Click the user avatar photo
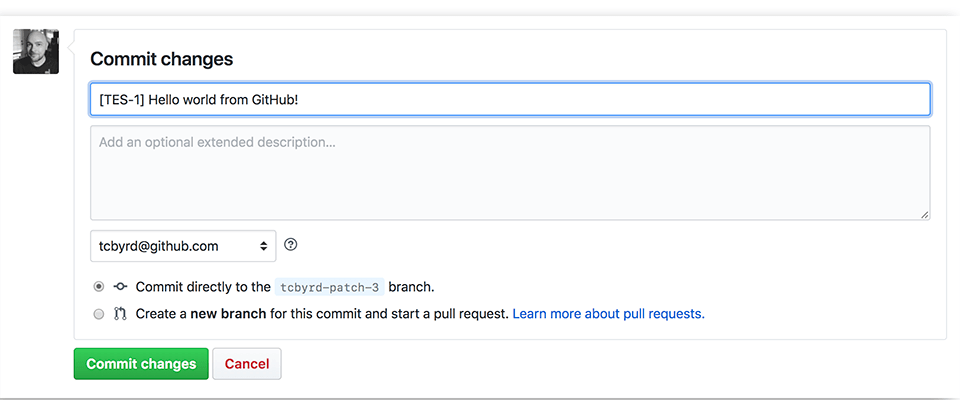Screen dimensions: 960x400 [x=36, y=52]
